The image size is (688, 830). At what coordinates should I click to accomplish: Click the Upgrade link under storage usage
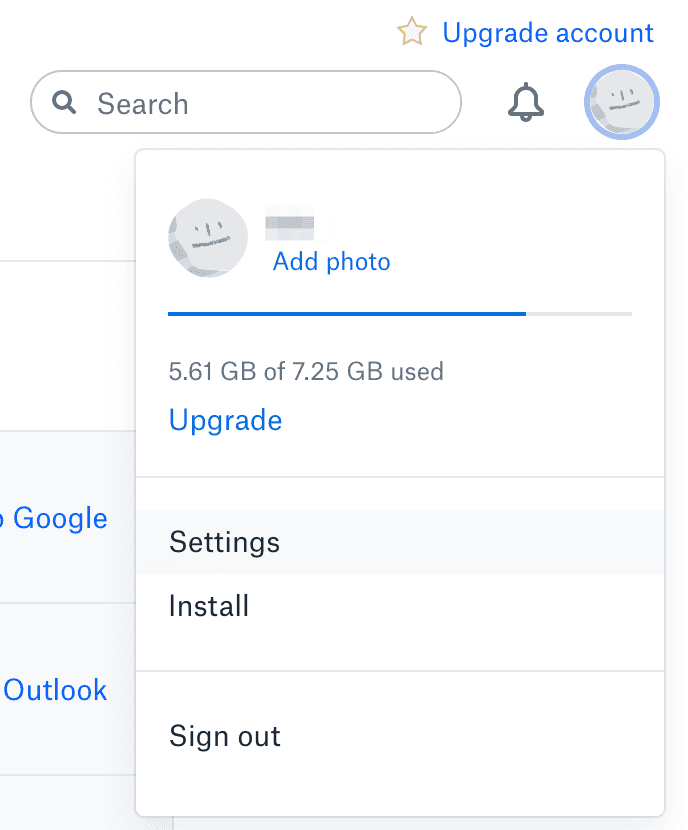(226, 420)
